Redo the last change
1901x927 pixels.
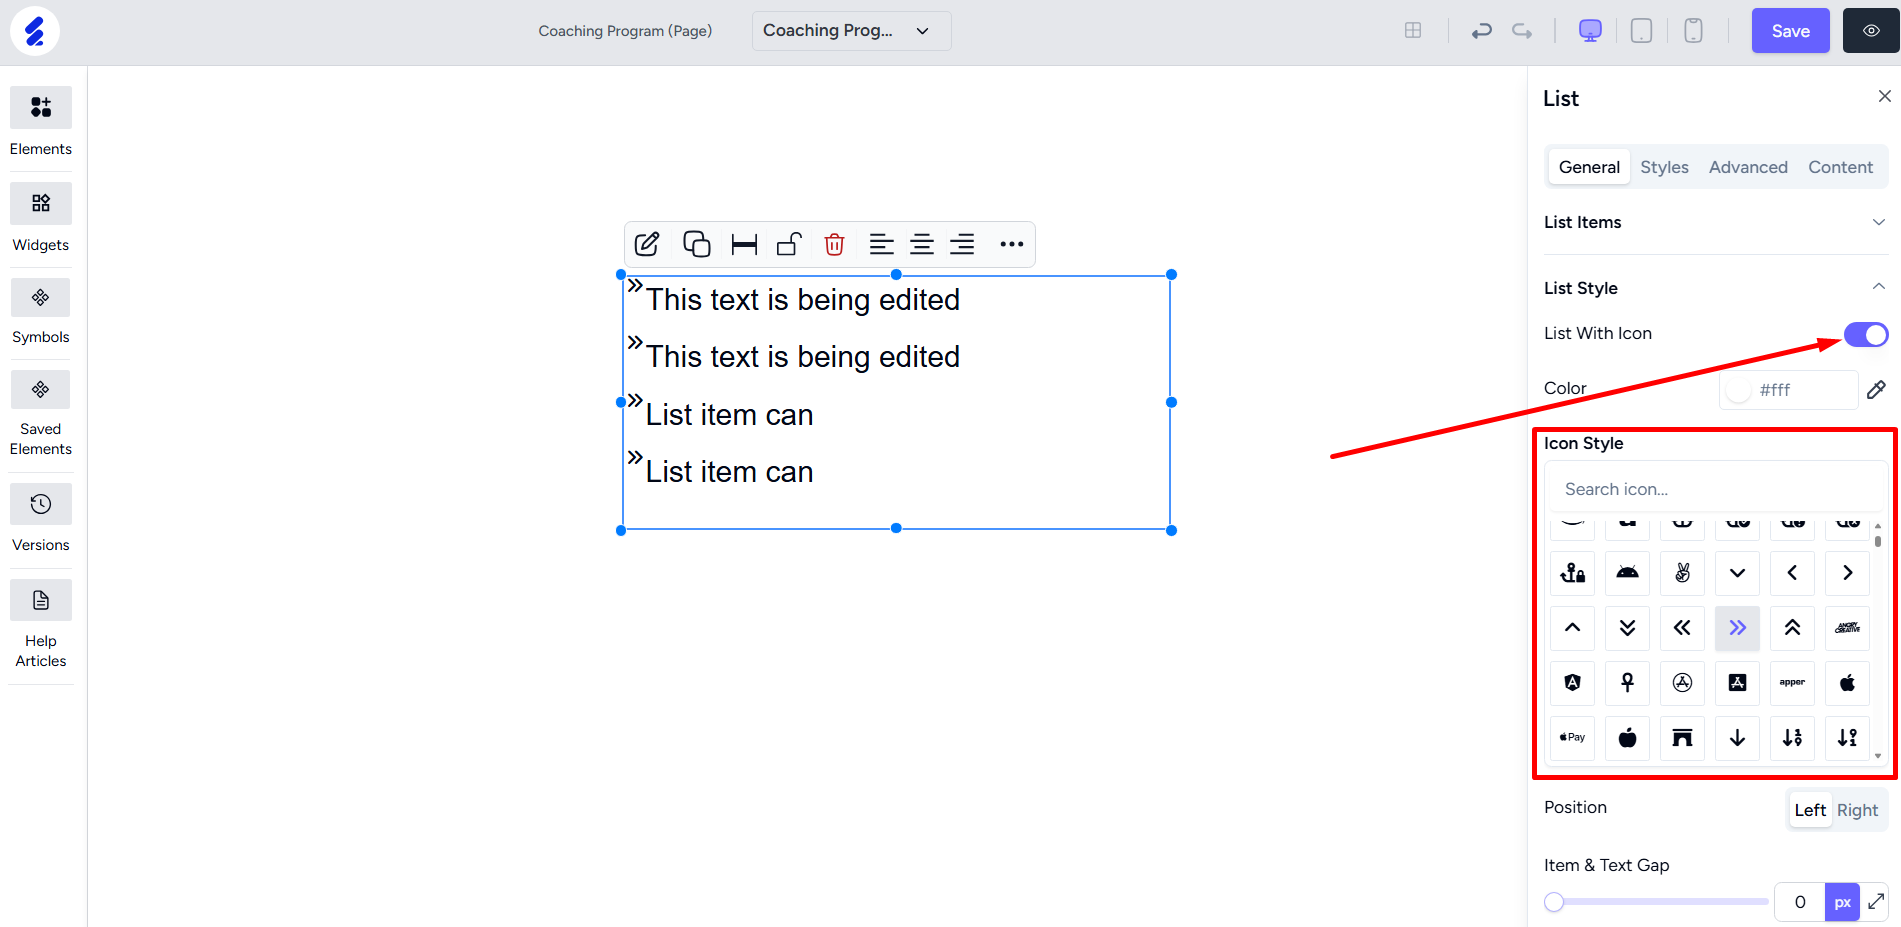point(1522,31)
